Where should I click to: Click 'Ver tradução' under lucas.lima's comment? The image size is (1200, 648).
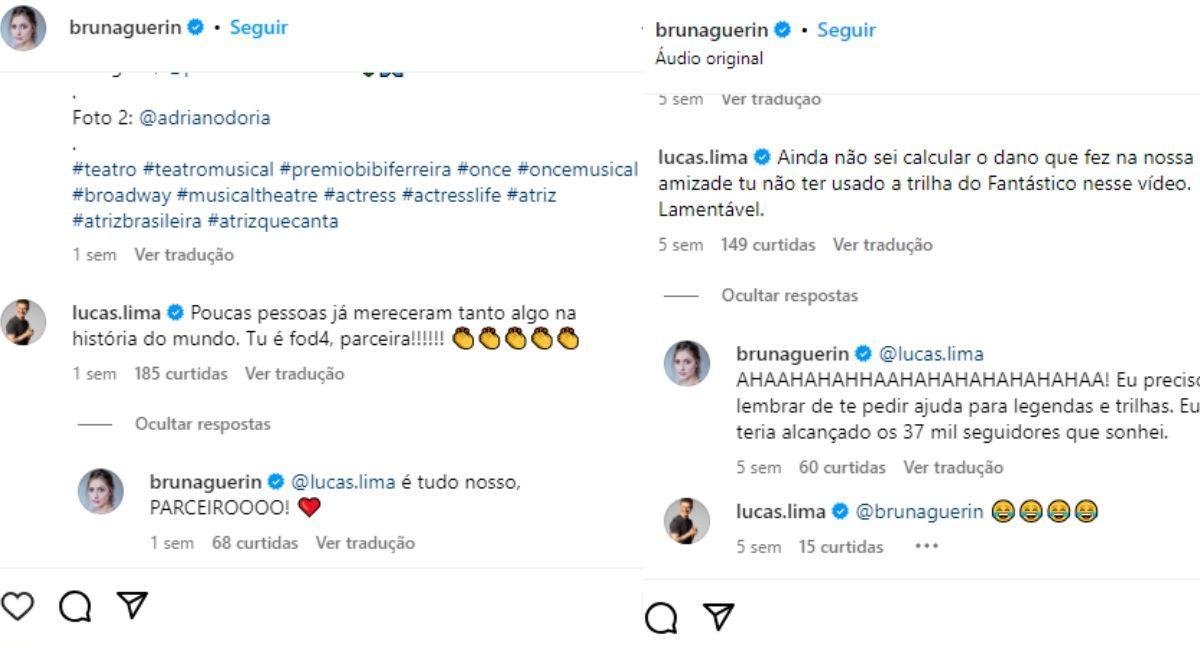click(x=295, y=373)
